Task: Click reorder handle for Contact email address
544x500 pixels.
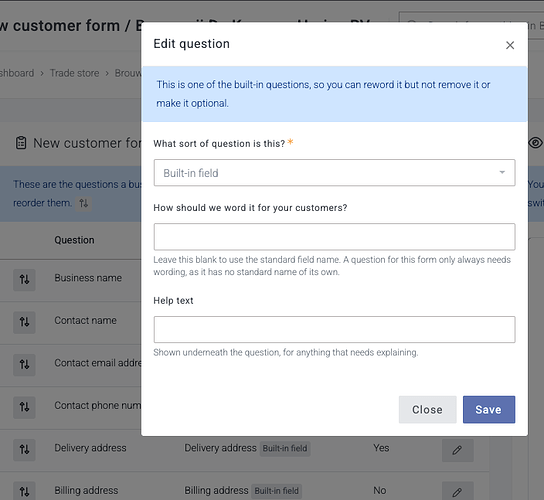Action: pos(24,365)
